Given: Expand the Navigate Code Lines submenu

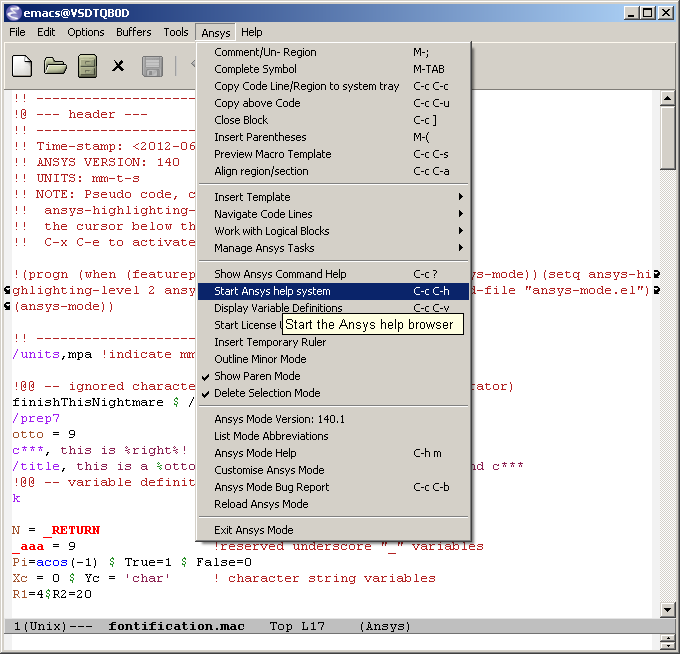Looking at the screenshot, I should (x=333, y=214).
